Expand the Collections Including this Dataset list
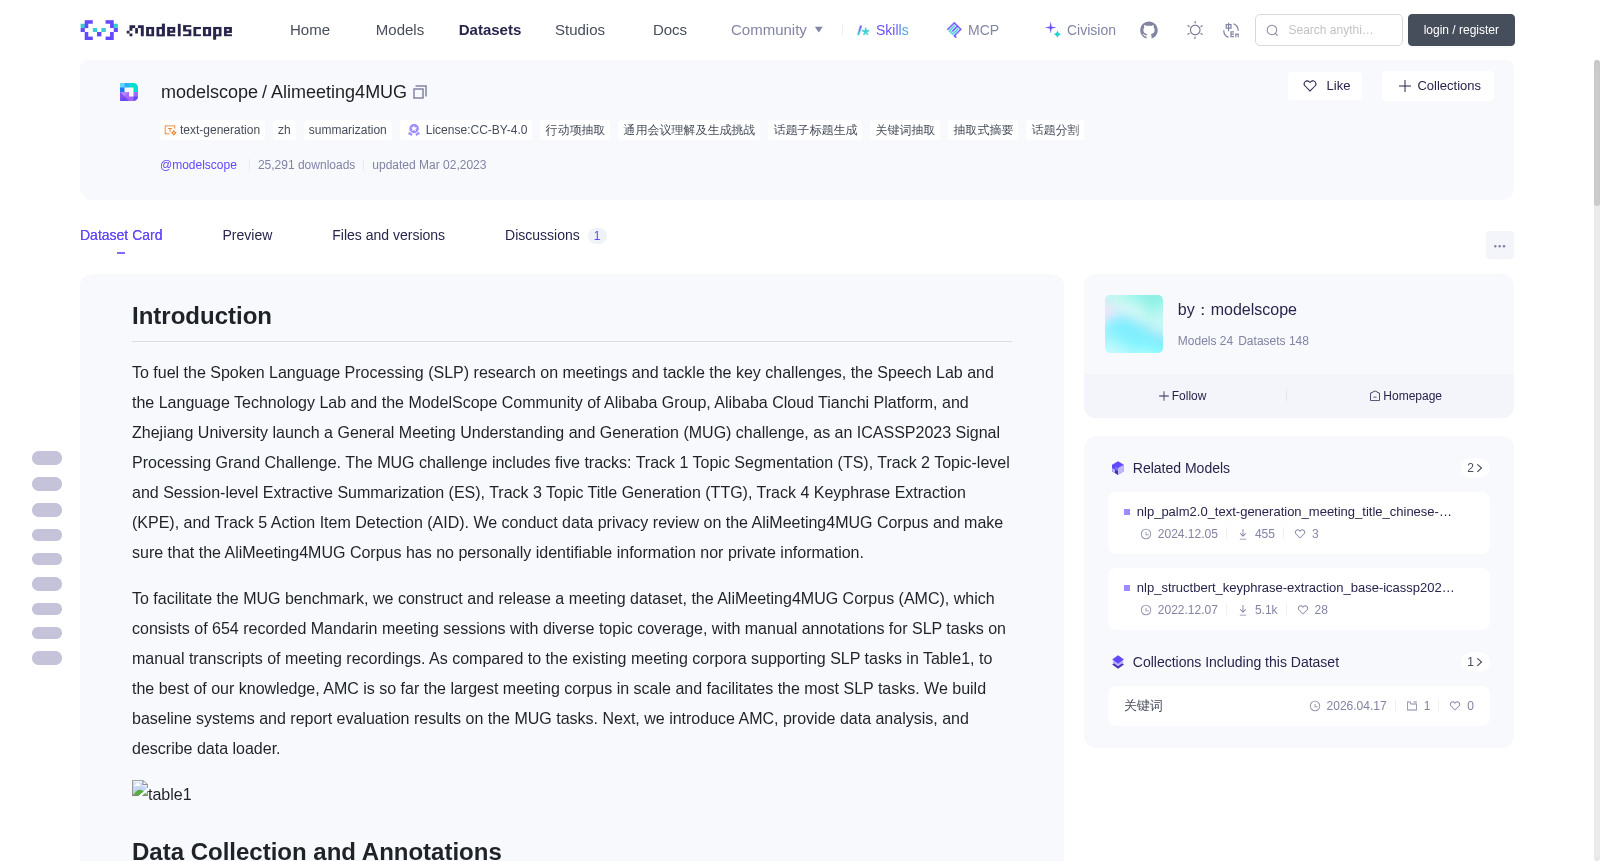This screenshot has width=1600, height=861. click(1474, 662)
